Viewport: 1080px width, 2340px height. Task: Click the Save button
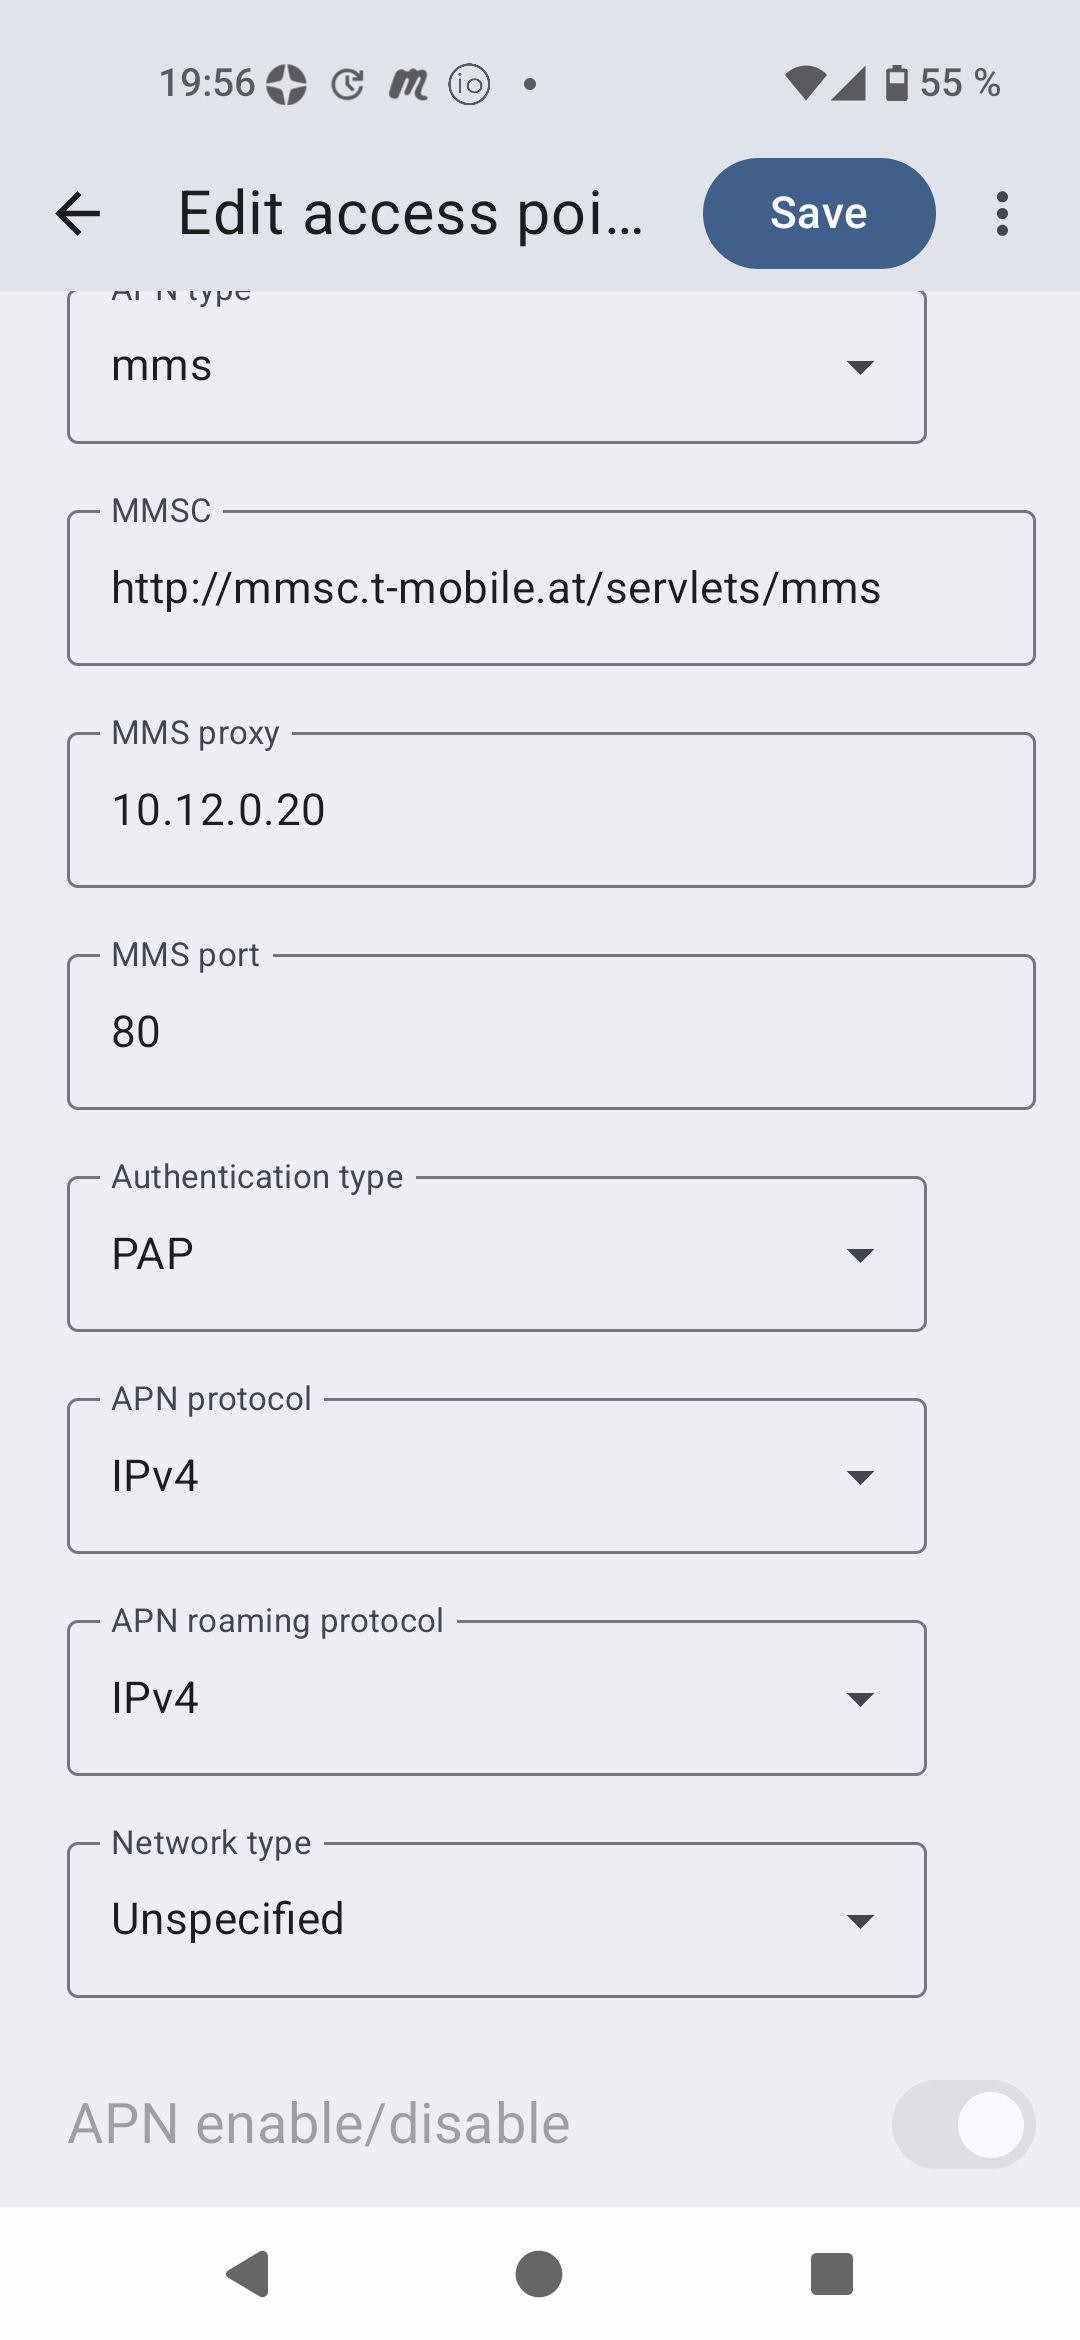(x=819, y=213)
